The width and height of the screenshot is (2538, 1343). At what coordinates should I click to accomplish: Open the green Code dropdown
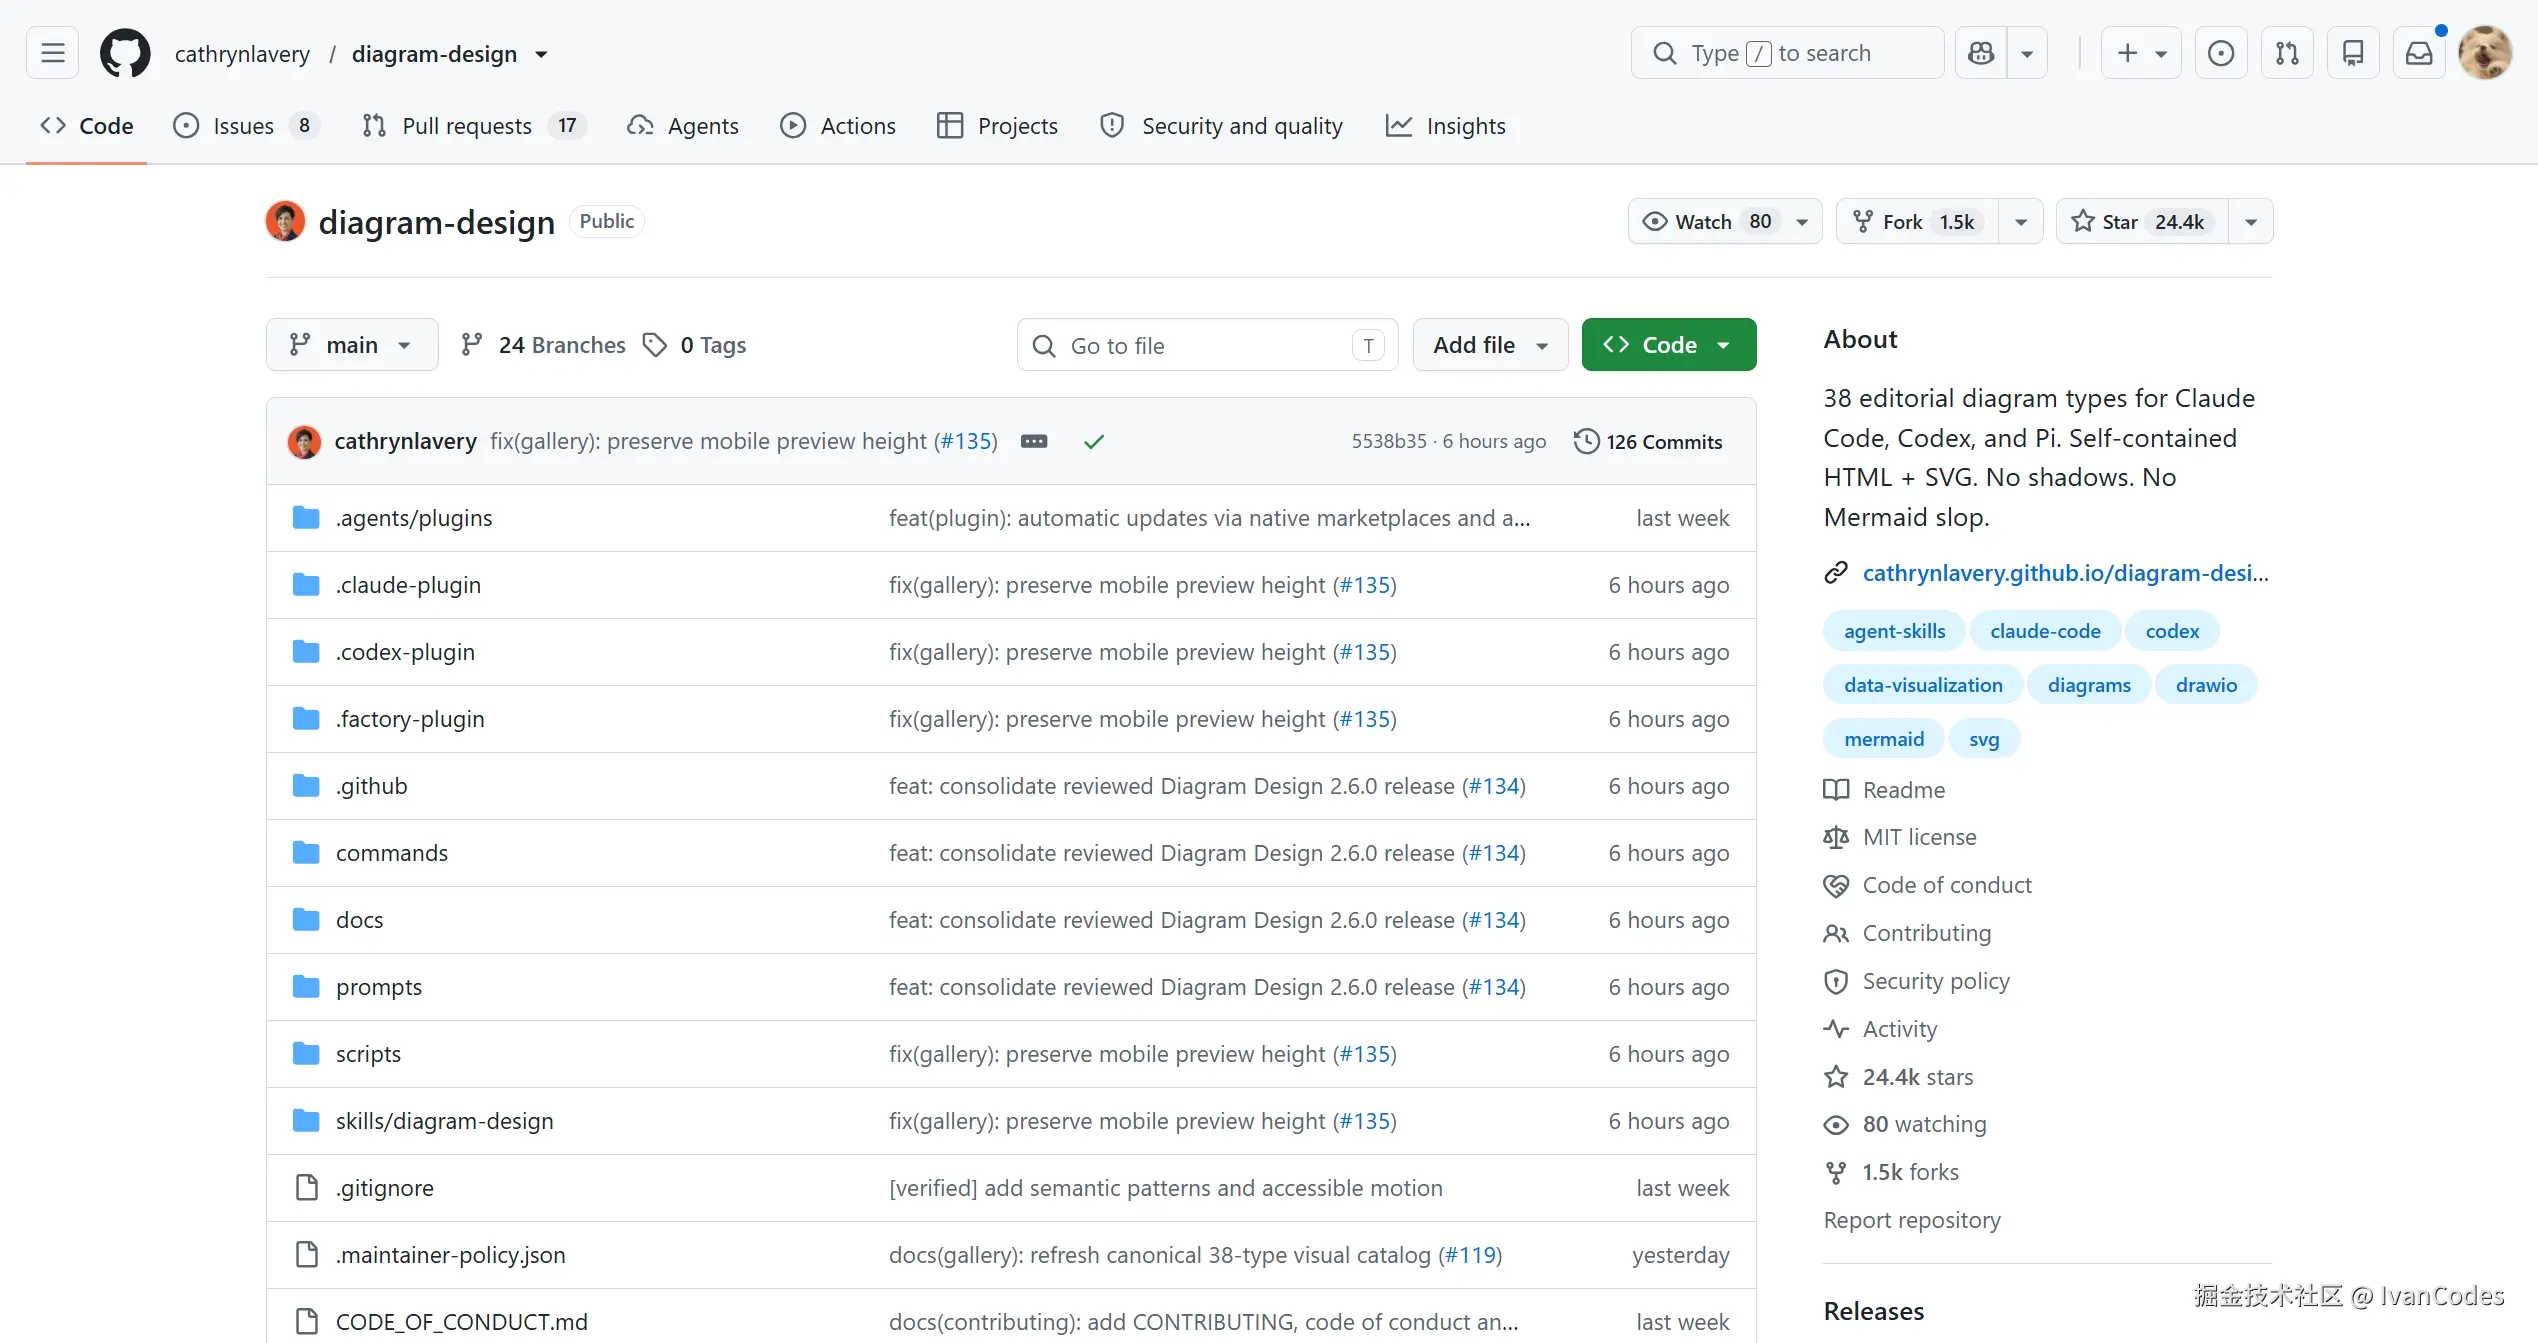[1669, 345]
